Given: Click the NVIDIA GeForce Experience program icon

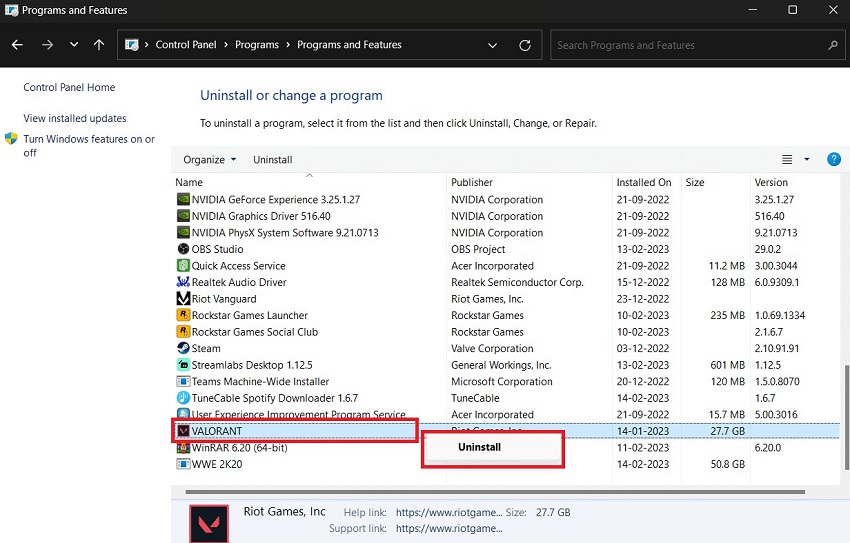Looking at the screenshot, I should [183, 199].
